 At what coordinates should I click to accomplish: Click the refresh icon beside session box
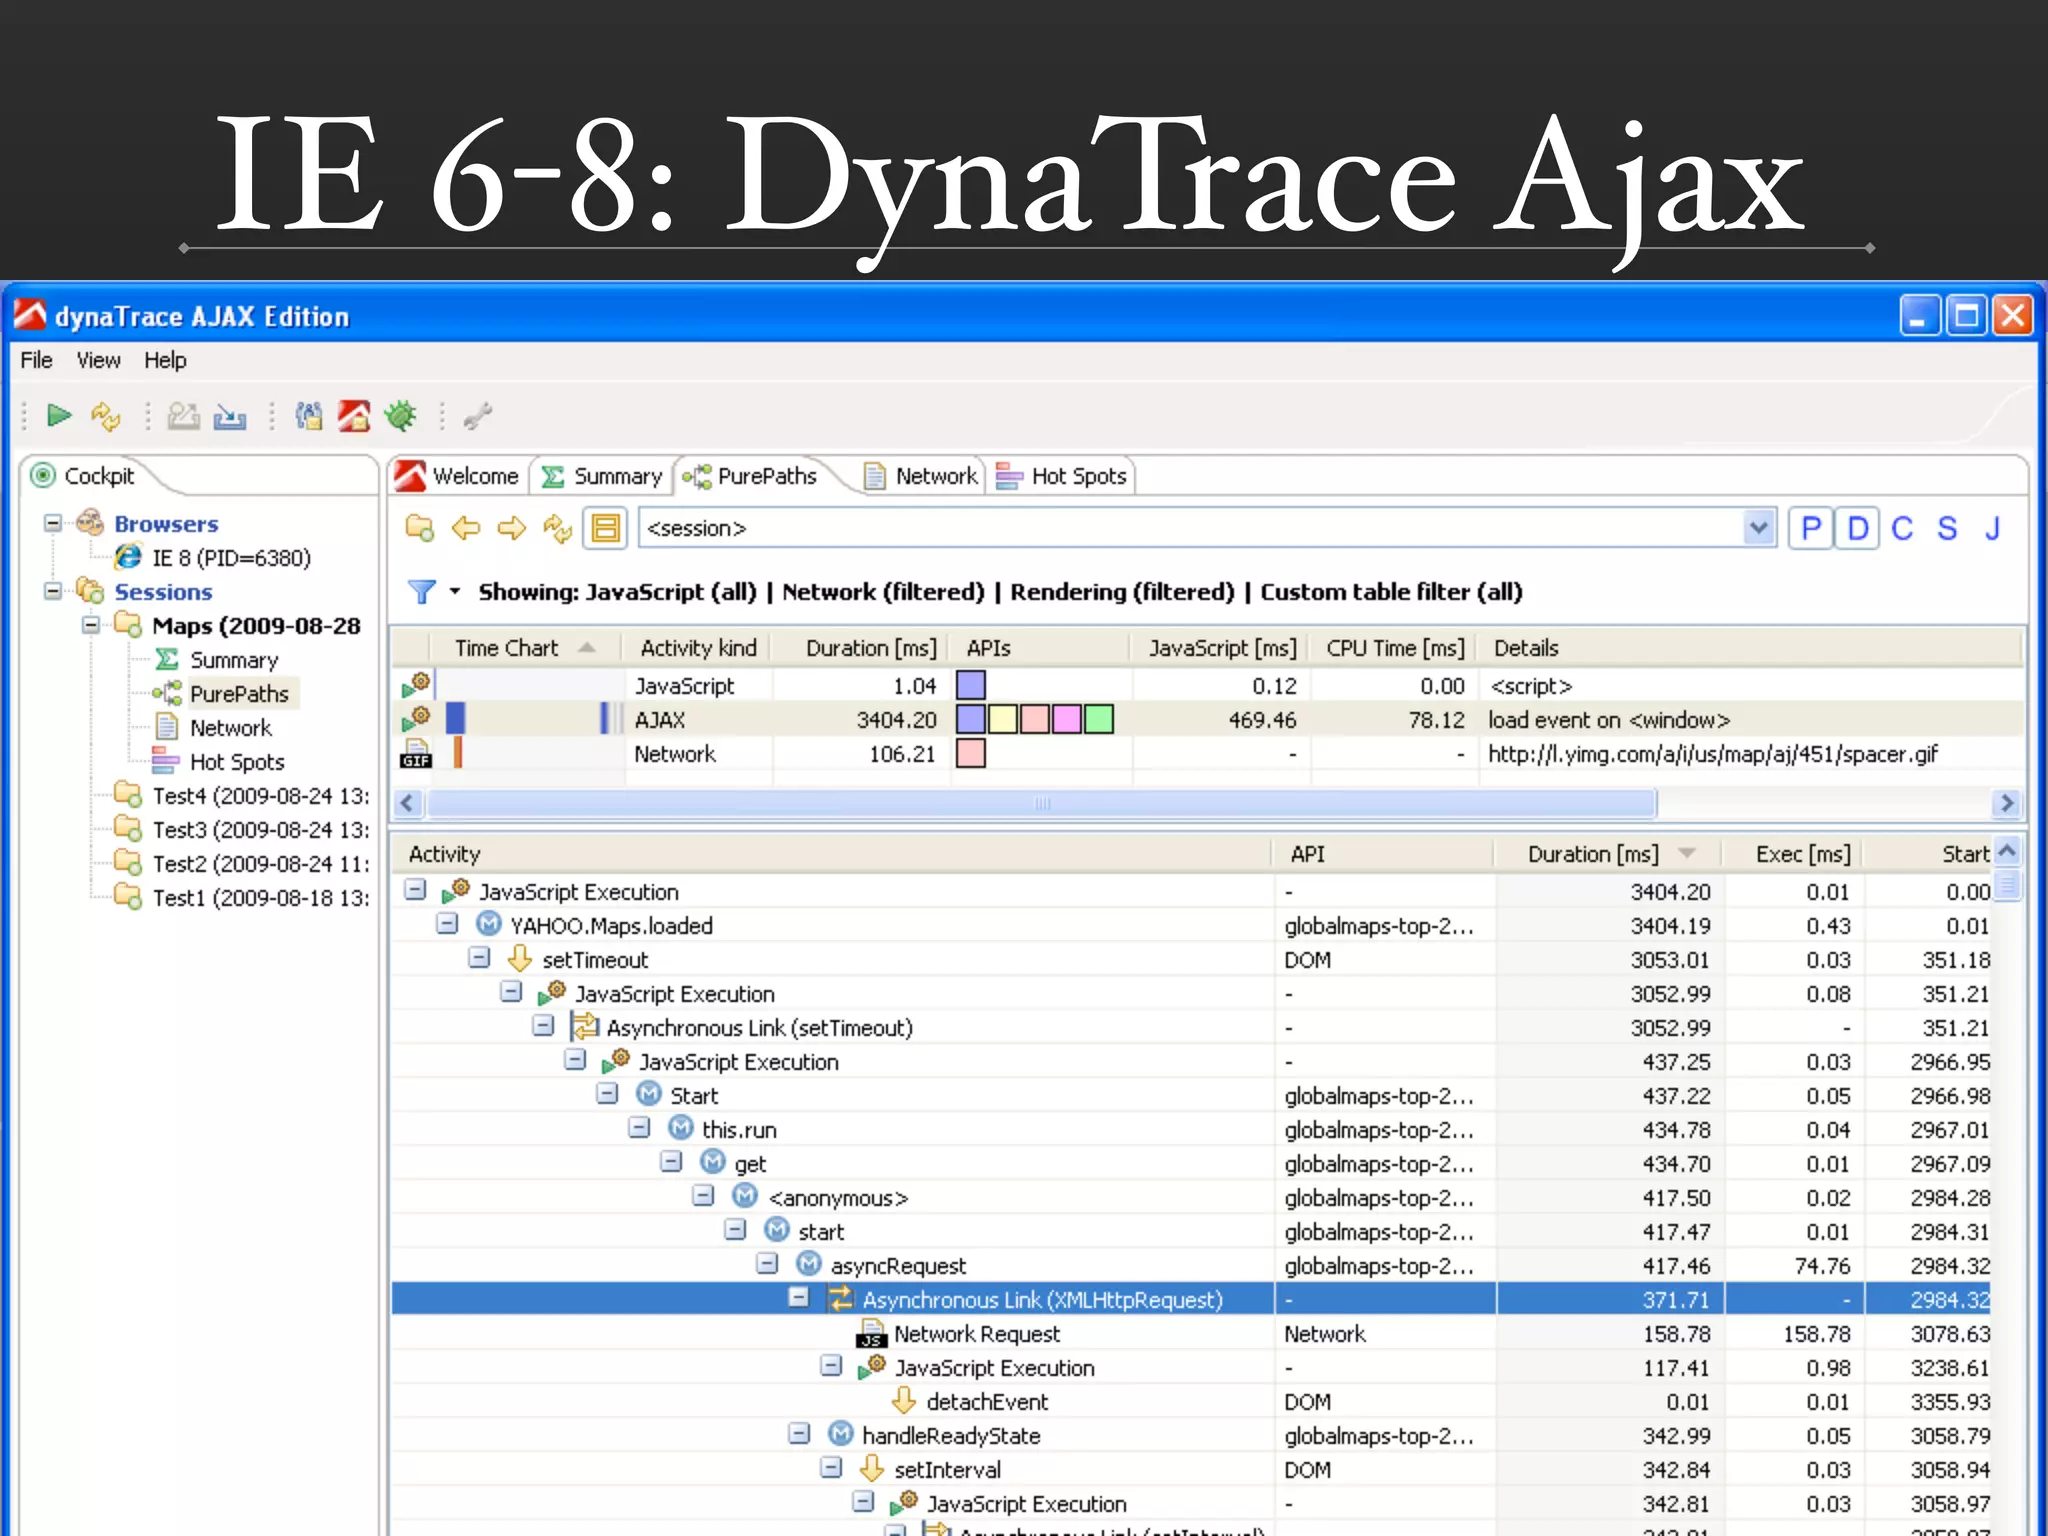point(557,528)
